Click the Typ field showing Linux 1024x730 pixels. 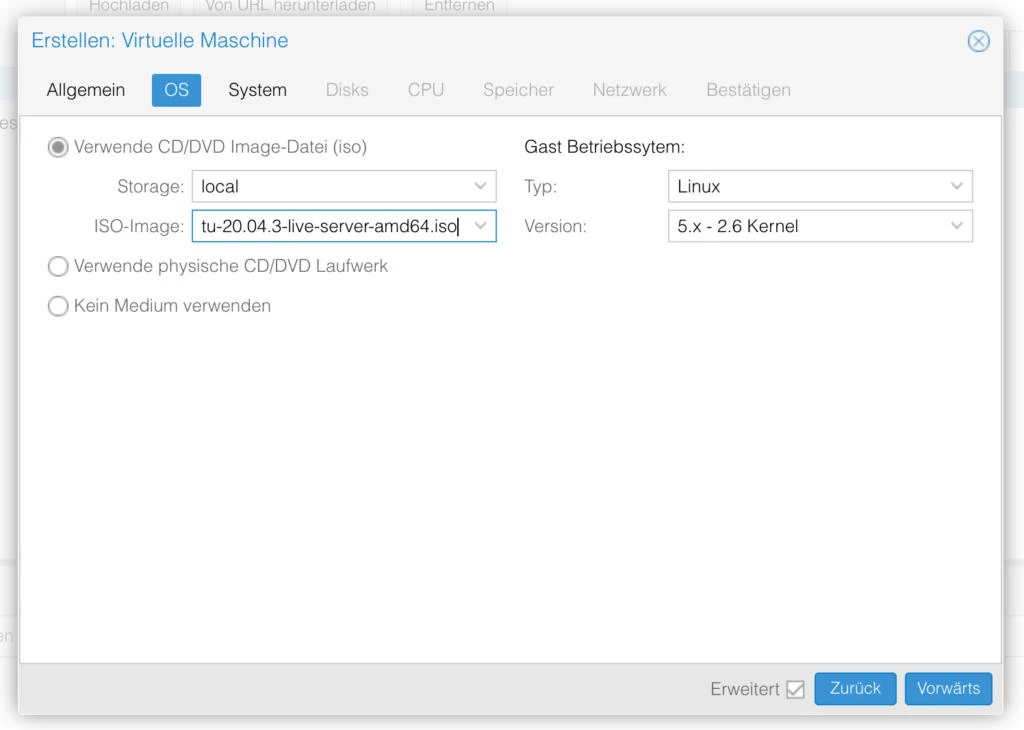(805, 187)
